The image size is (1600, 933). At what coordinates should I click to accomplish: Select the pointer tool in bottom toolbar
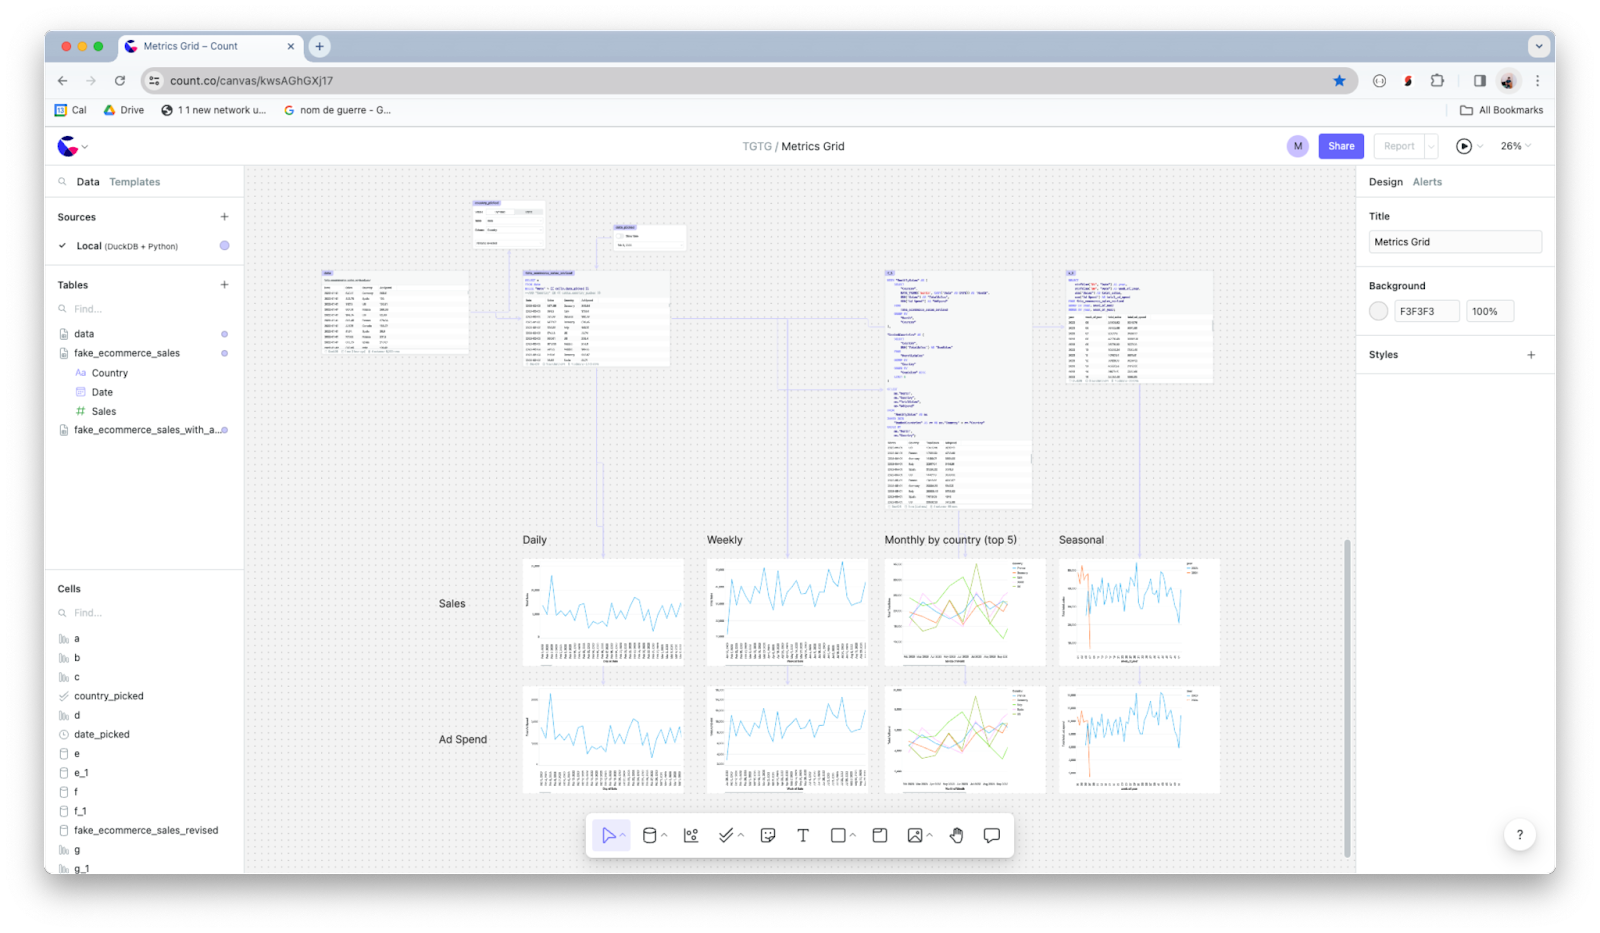(608, 836)
